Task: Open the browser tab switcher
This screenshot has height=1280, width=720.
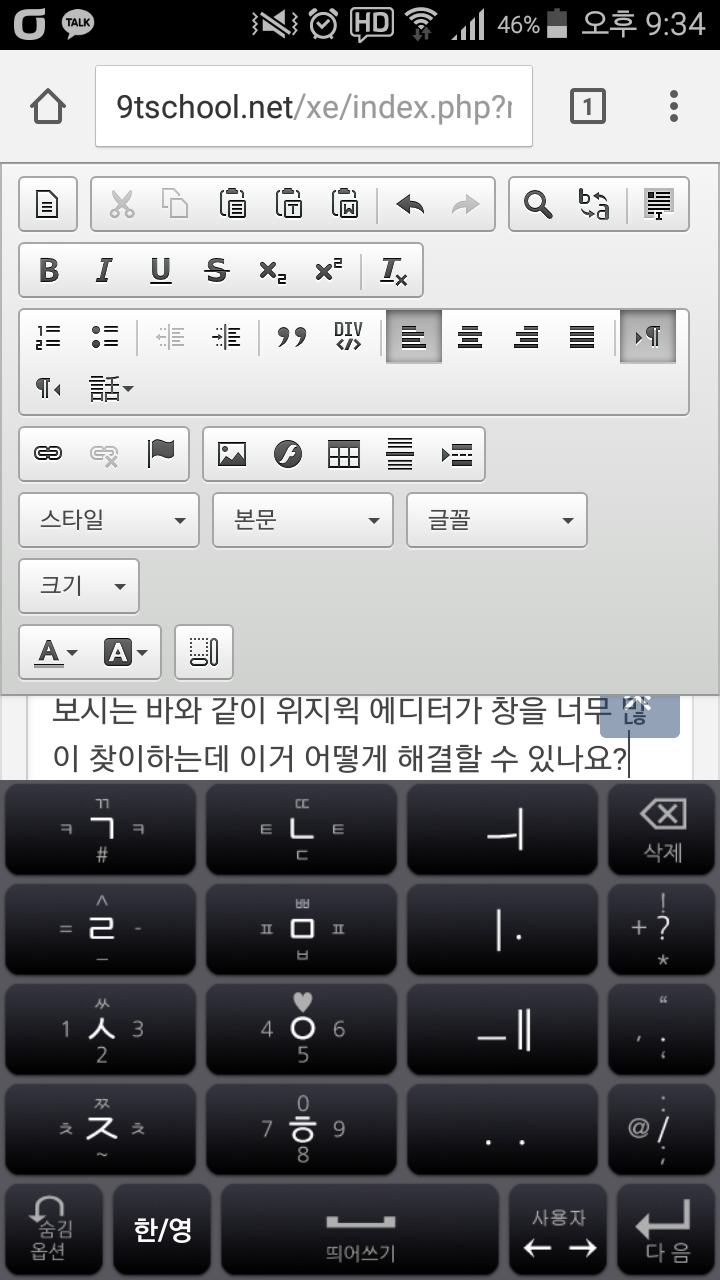Action: (x=588, y=106)
